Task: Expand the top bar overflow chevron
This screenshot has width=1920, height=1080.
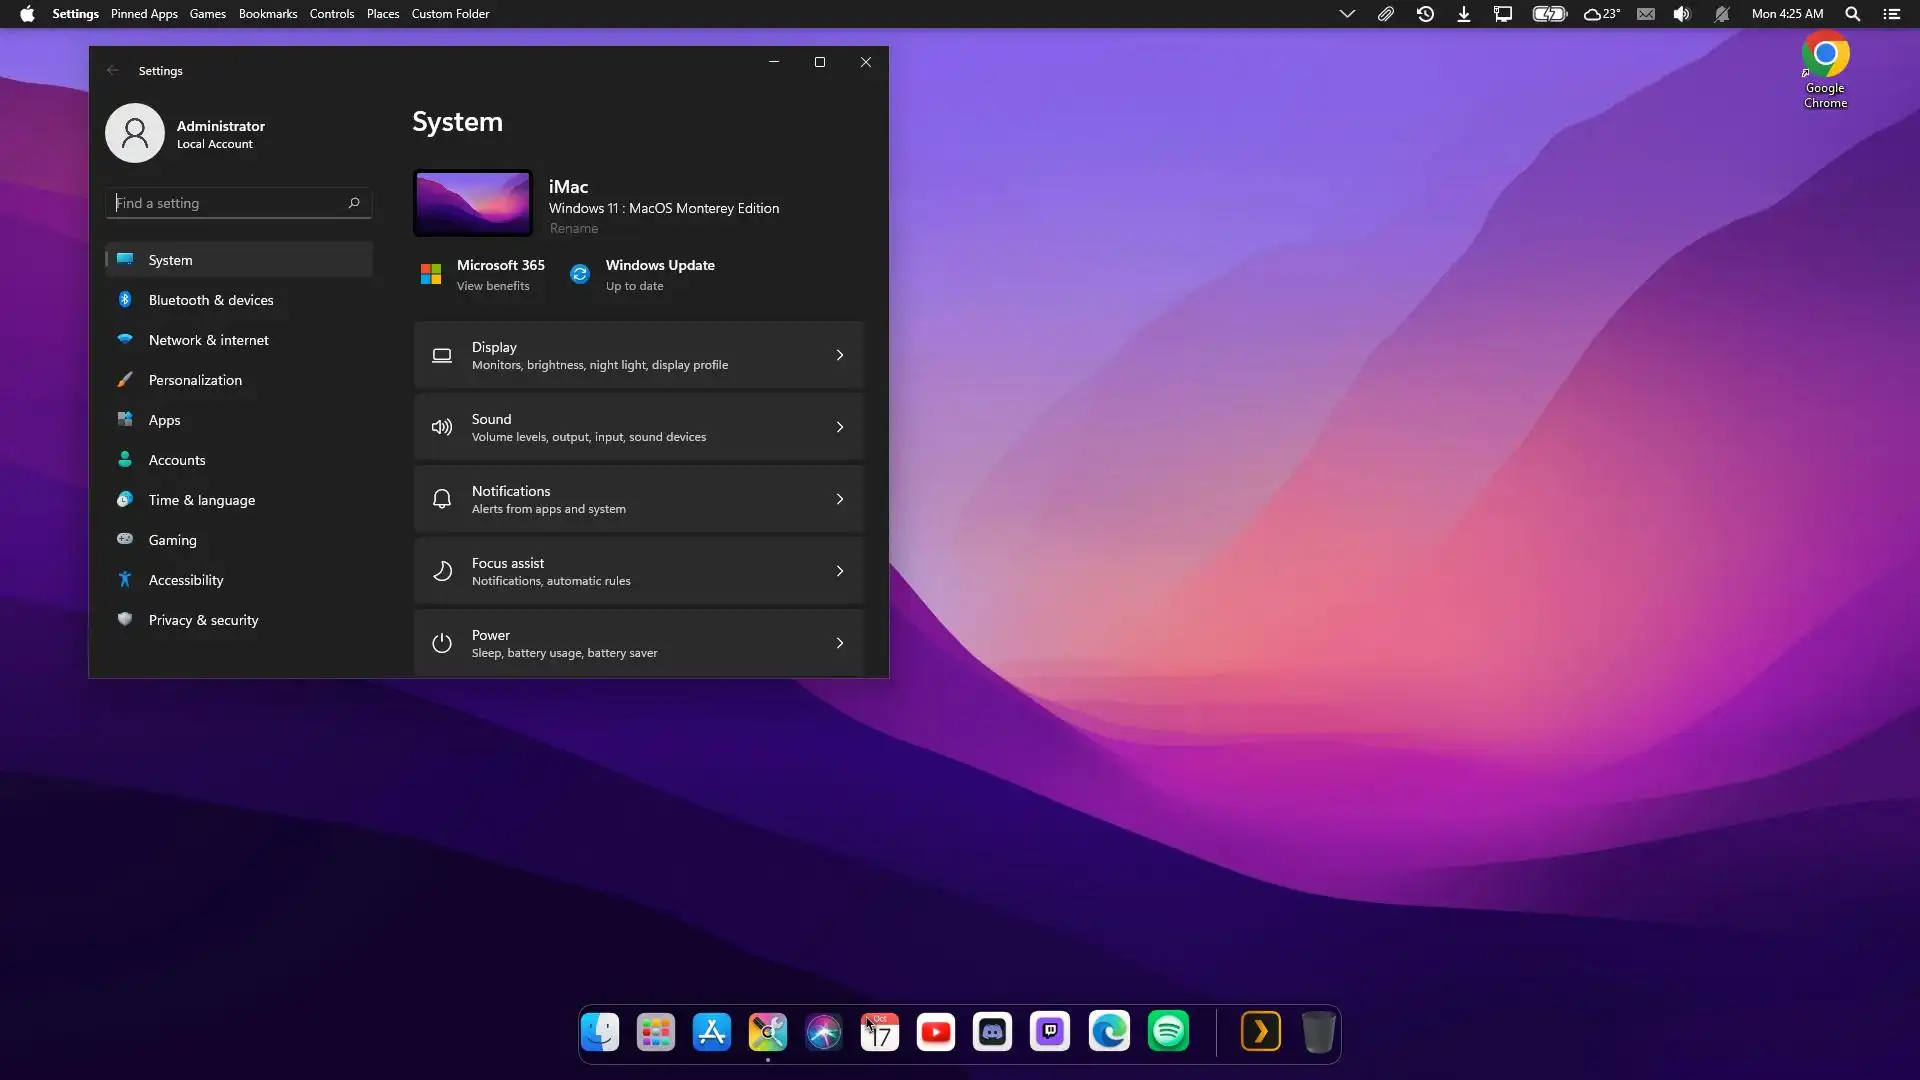Action: (x=1347, y=14)
